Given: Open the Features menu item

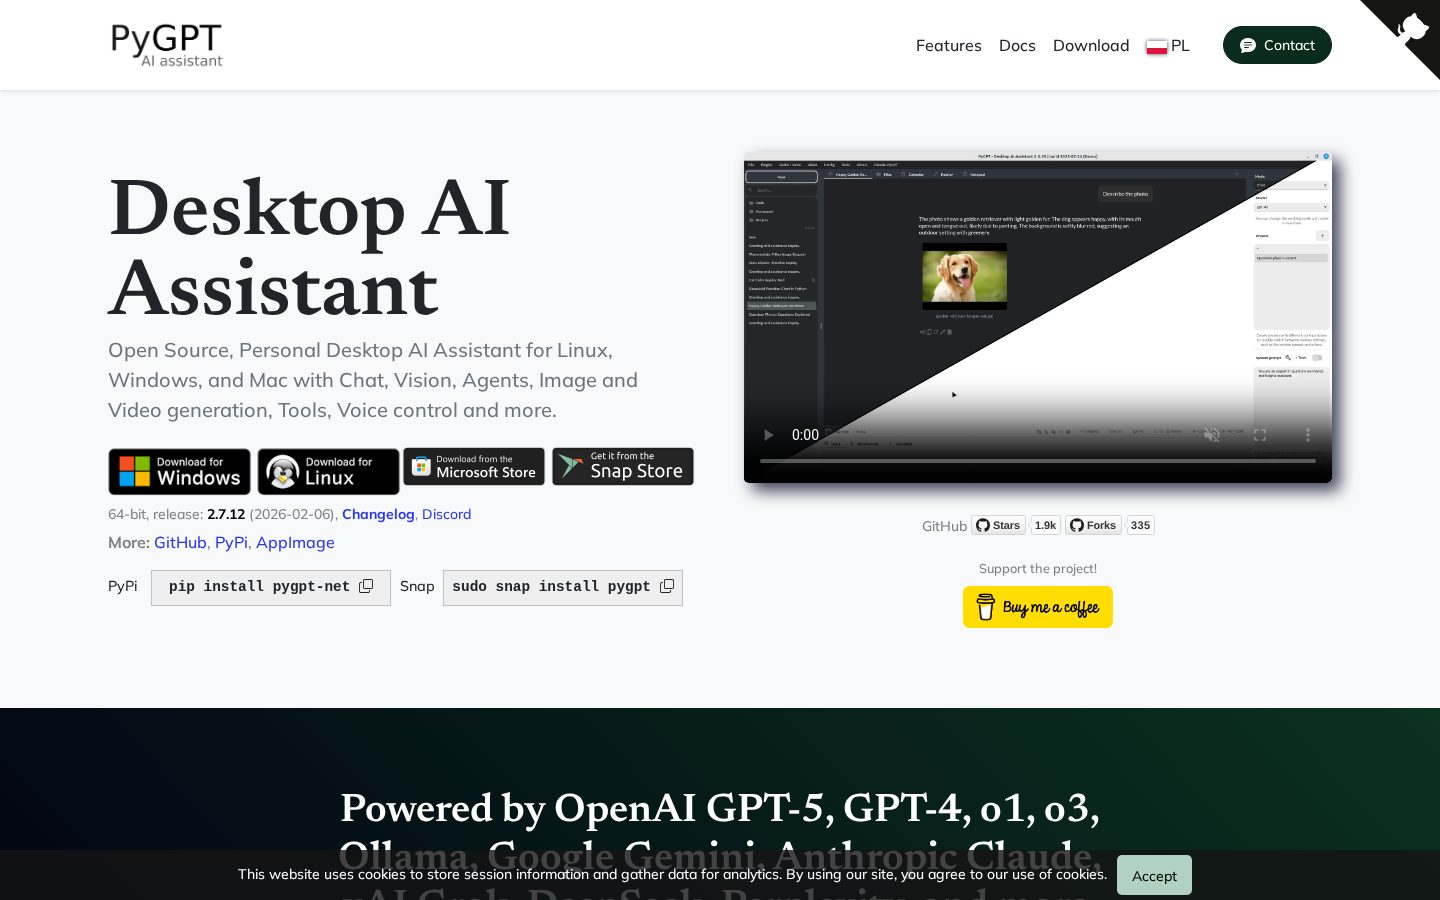Looking at the screenshot, I should click(x=948, y=46).
